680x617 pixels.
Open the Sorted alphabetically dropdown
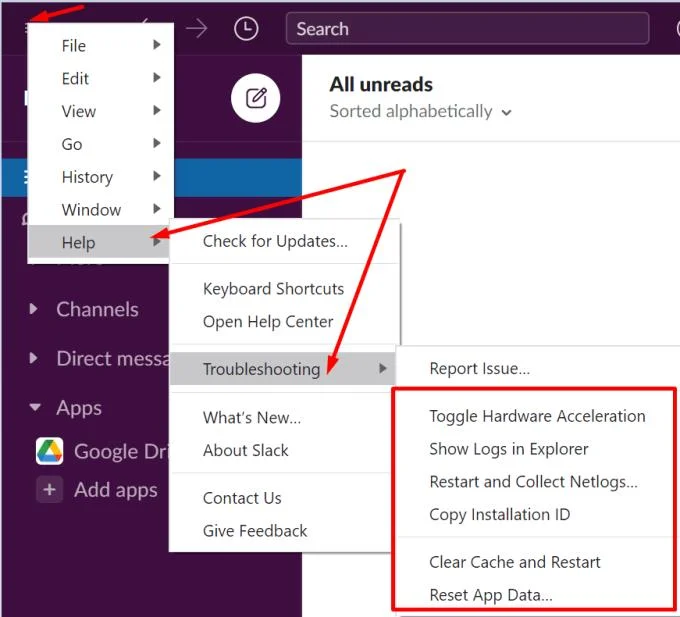click(420, 111)
